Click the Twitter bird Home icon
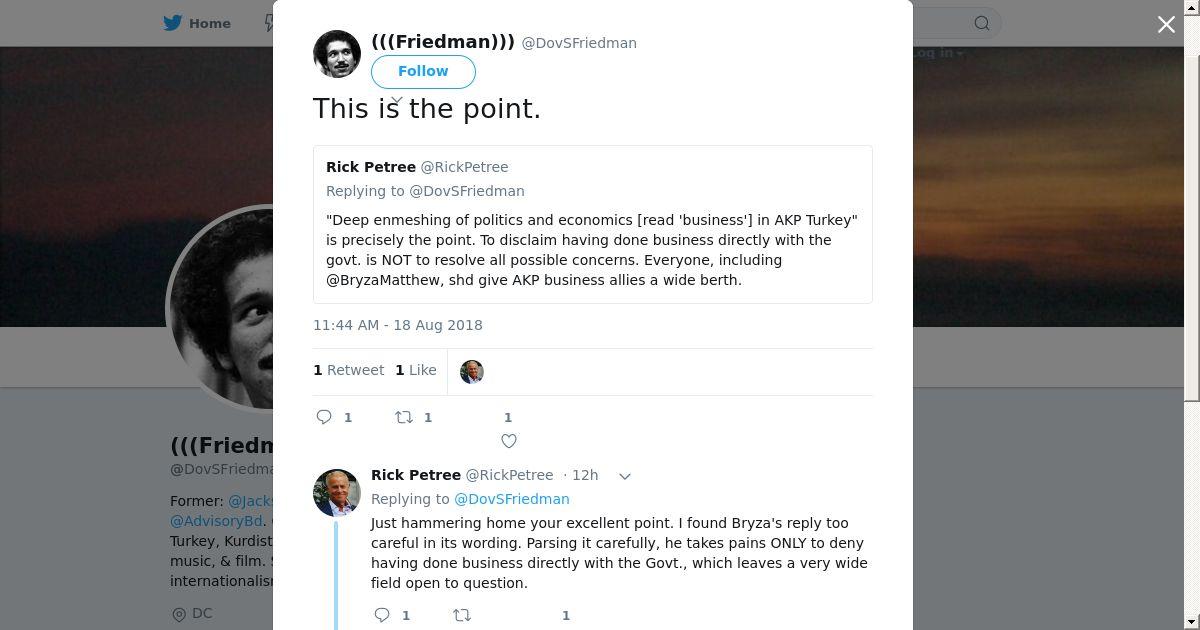This screenshot has height=630, width=1200. [x=173, y=23]
